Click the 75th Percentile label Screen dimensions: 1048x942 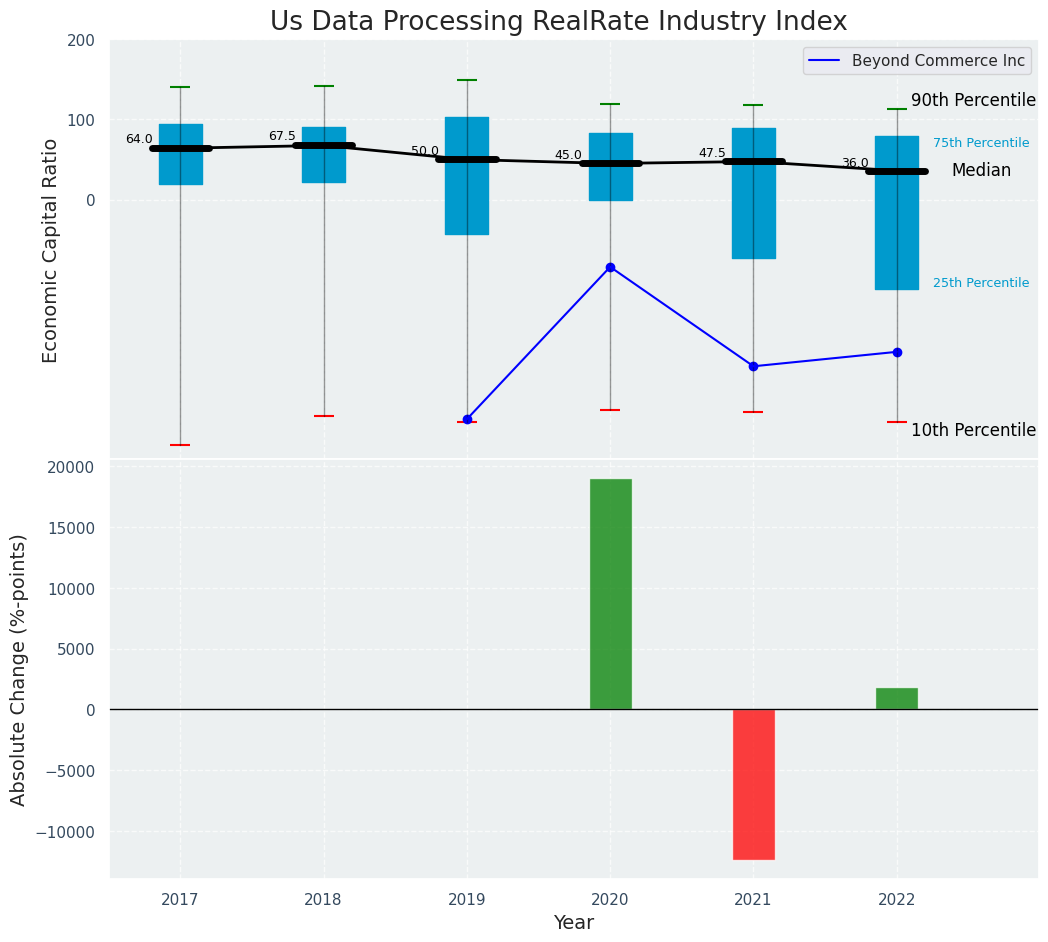pyautogui.click(x=981, y=143)
